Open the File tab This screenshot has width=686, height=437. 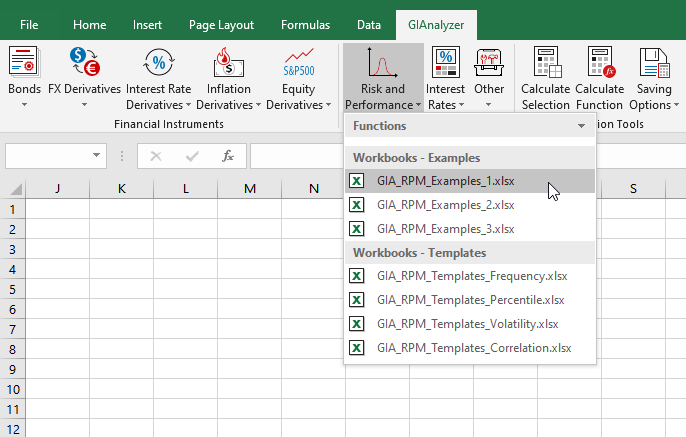point(29,25)
